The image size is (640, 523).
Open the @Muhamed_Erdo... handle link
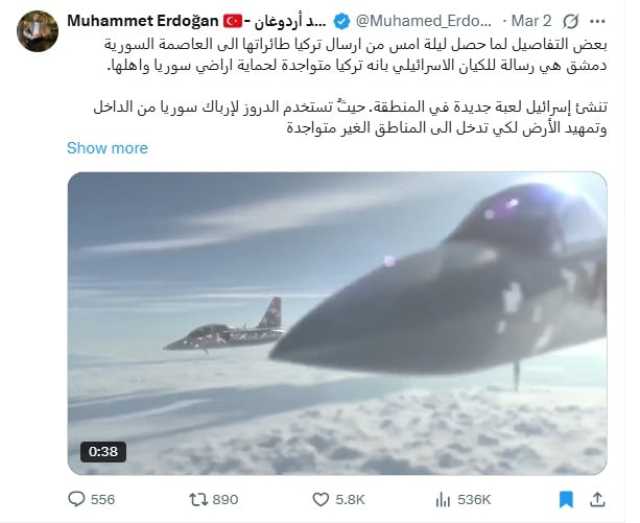pos(424,21)
